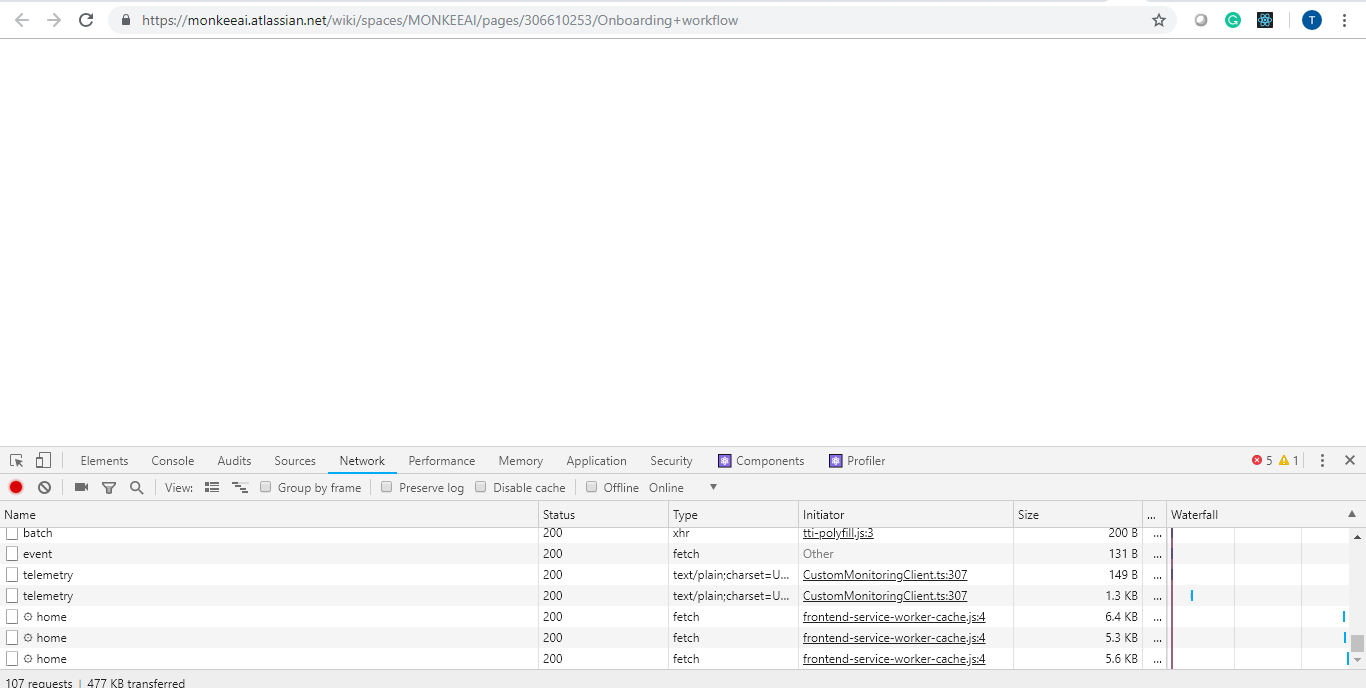Check the Disable cache option

481,487
